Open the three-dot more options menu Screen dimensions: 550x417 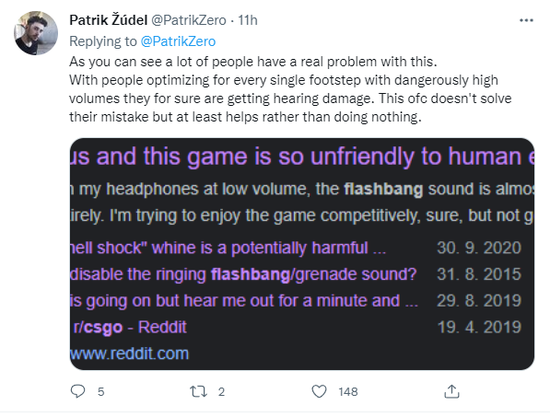tap(526, 21)
